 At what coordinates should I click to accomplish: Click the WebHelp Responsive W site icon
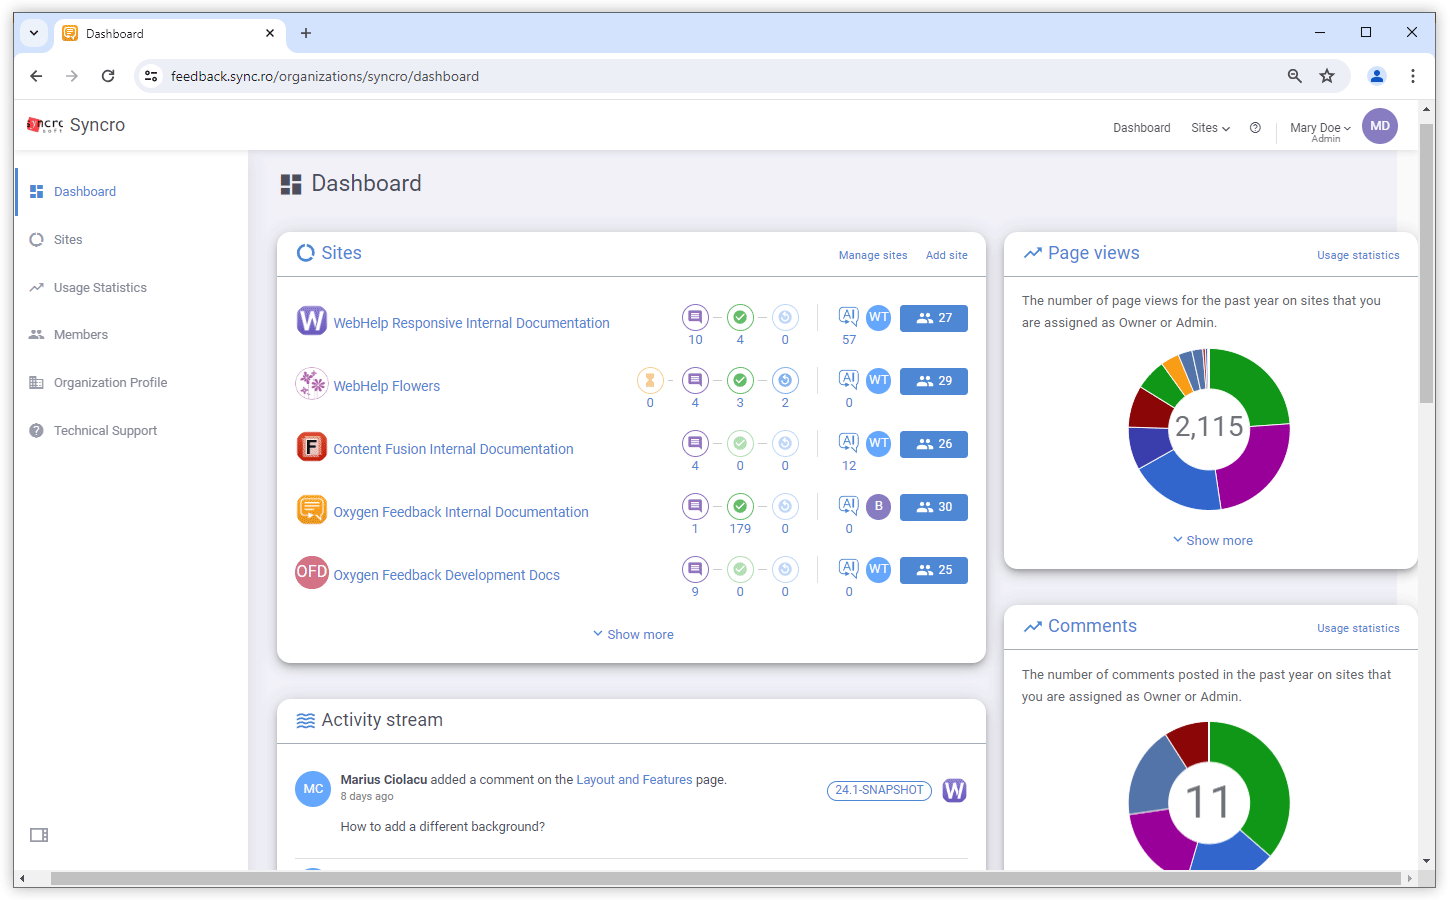[312, 320]
